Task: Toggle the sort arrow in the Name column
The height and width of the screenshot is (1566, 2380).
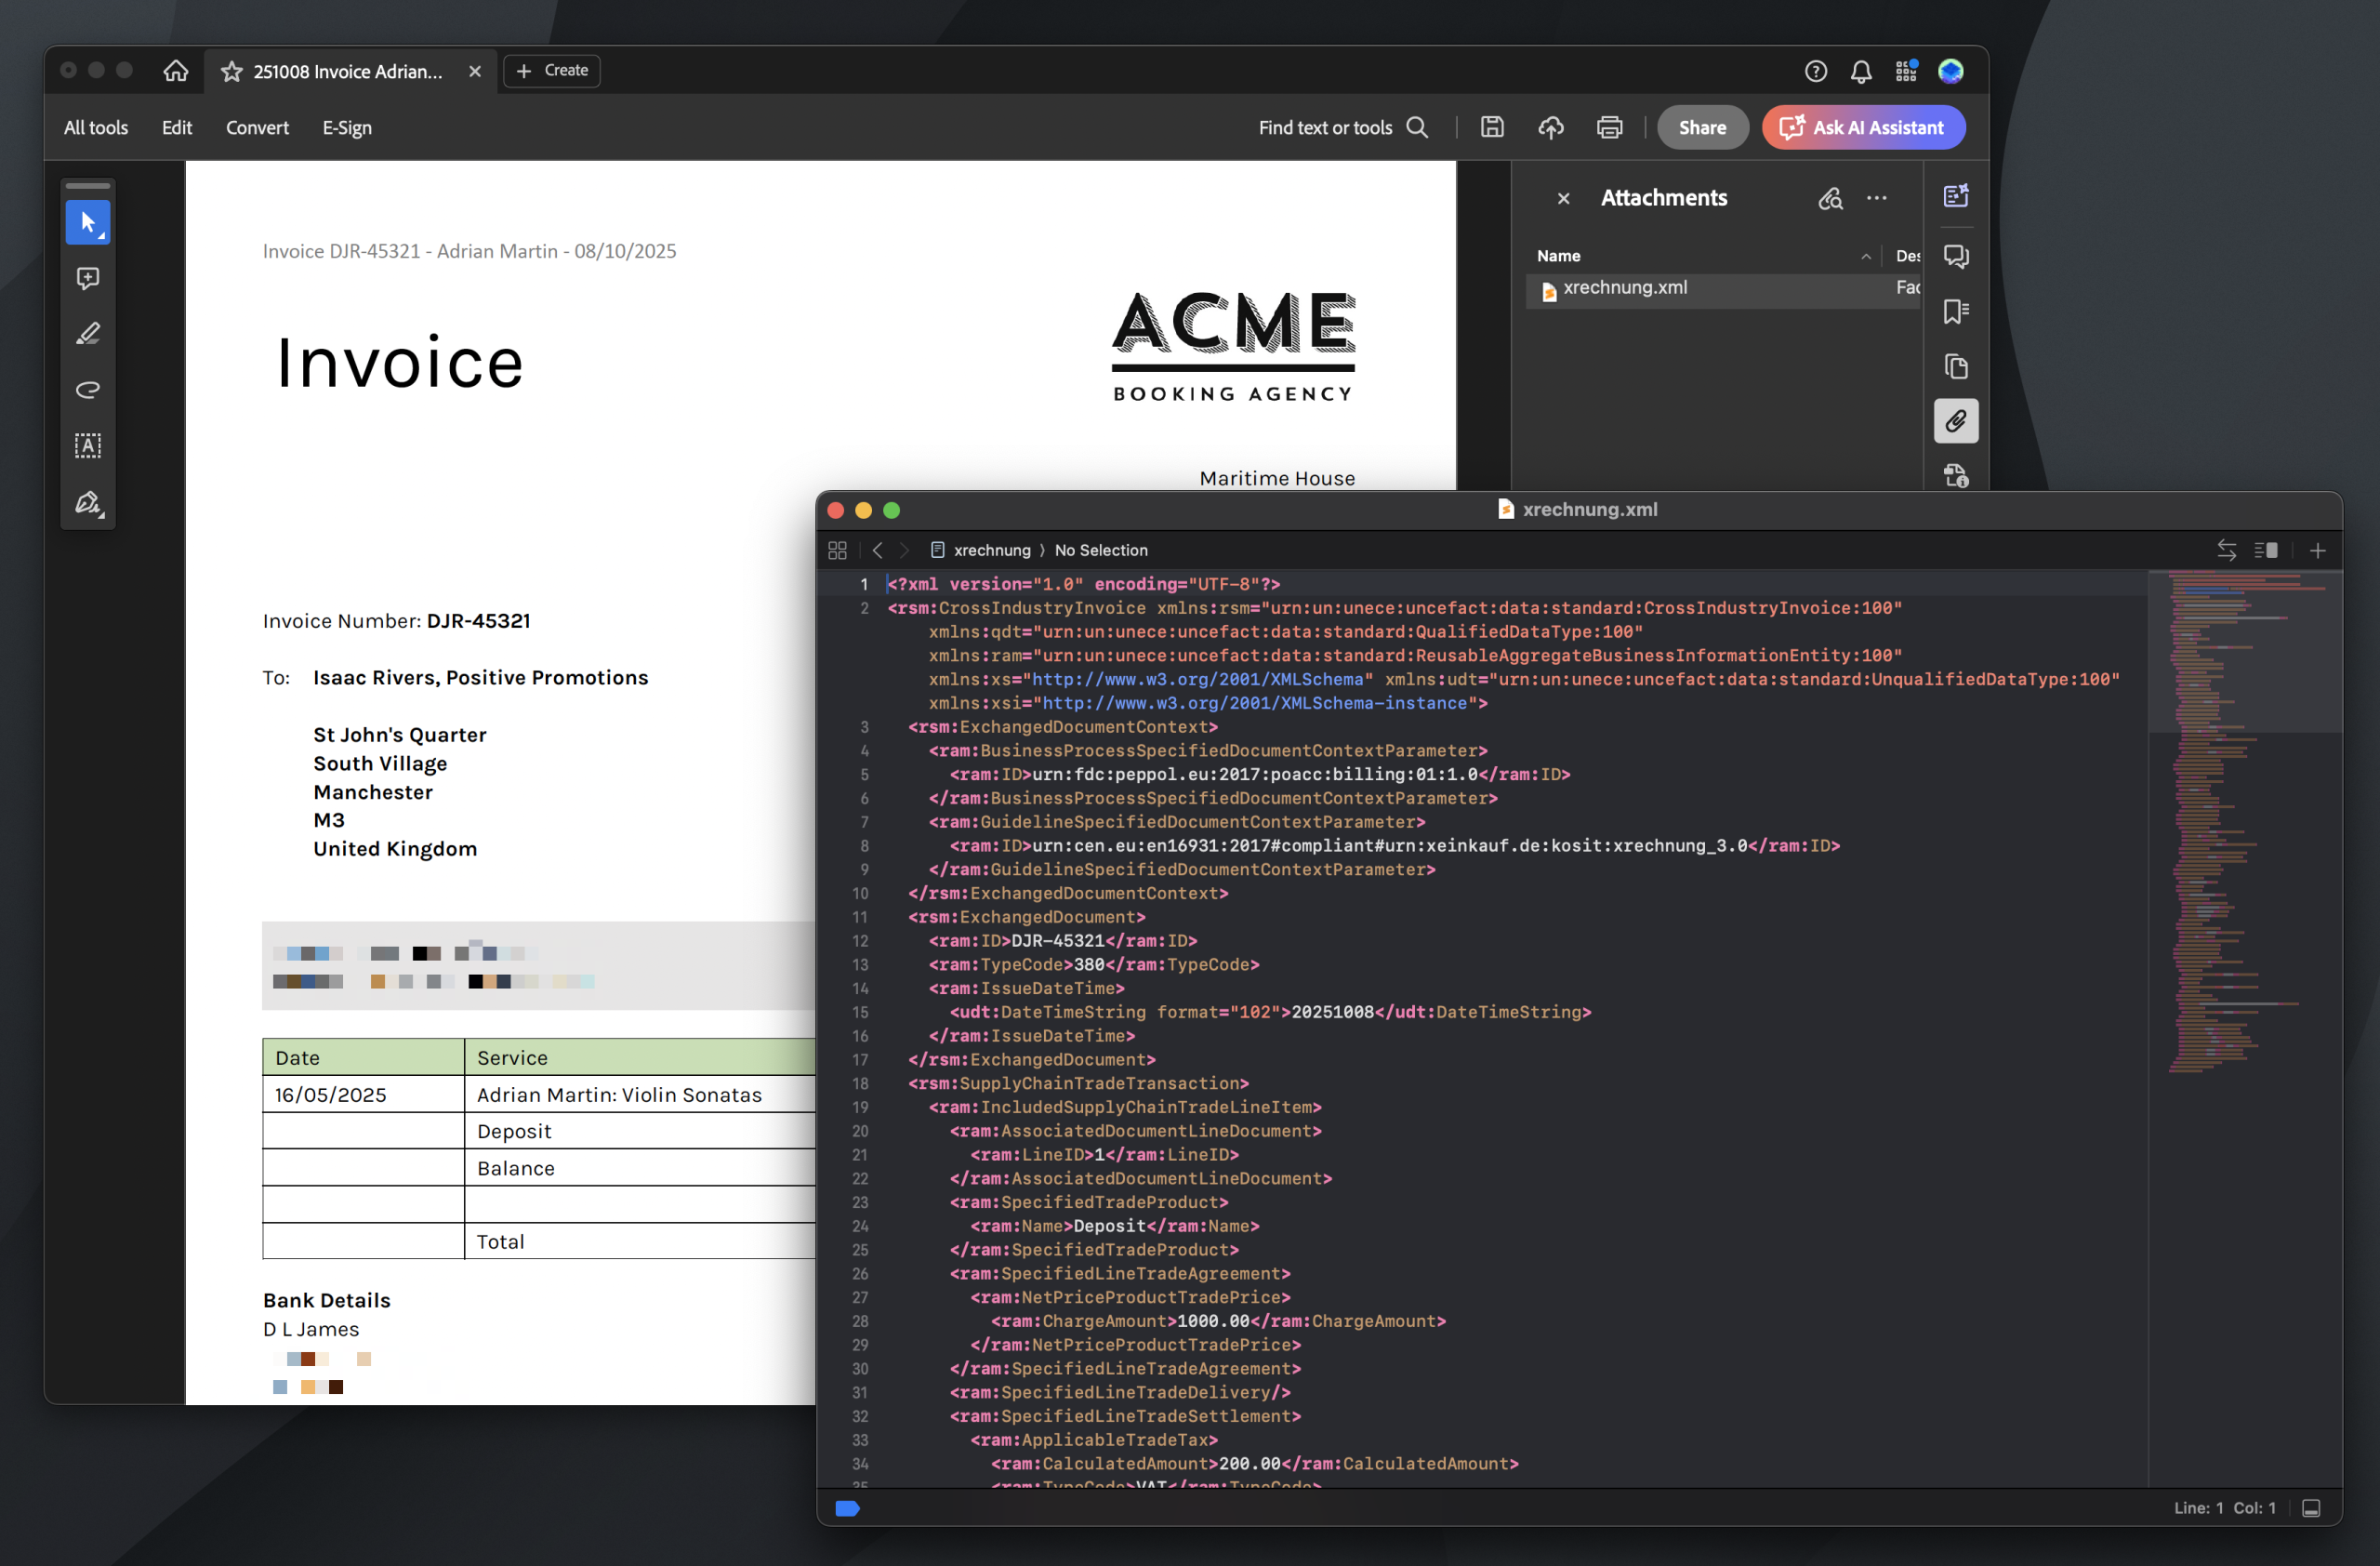Action: click(x=1865, y=256)
